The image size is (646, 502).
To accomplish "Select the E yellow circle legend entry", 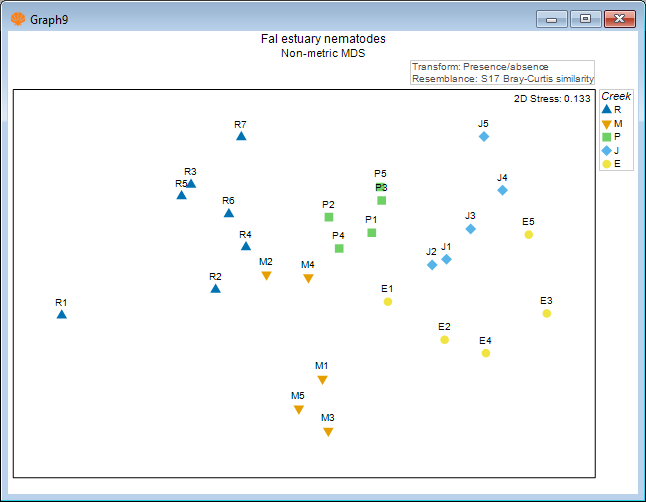I will [x=611, y=163].
